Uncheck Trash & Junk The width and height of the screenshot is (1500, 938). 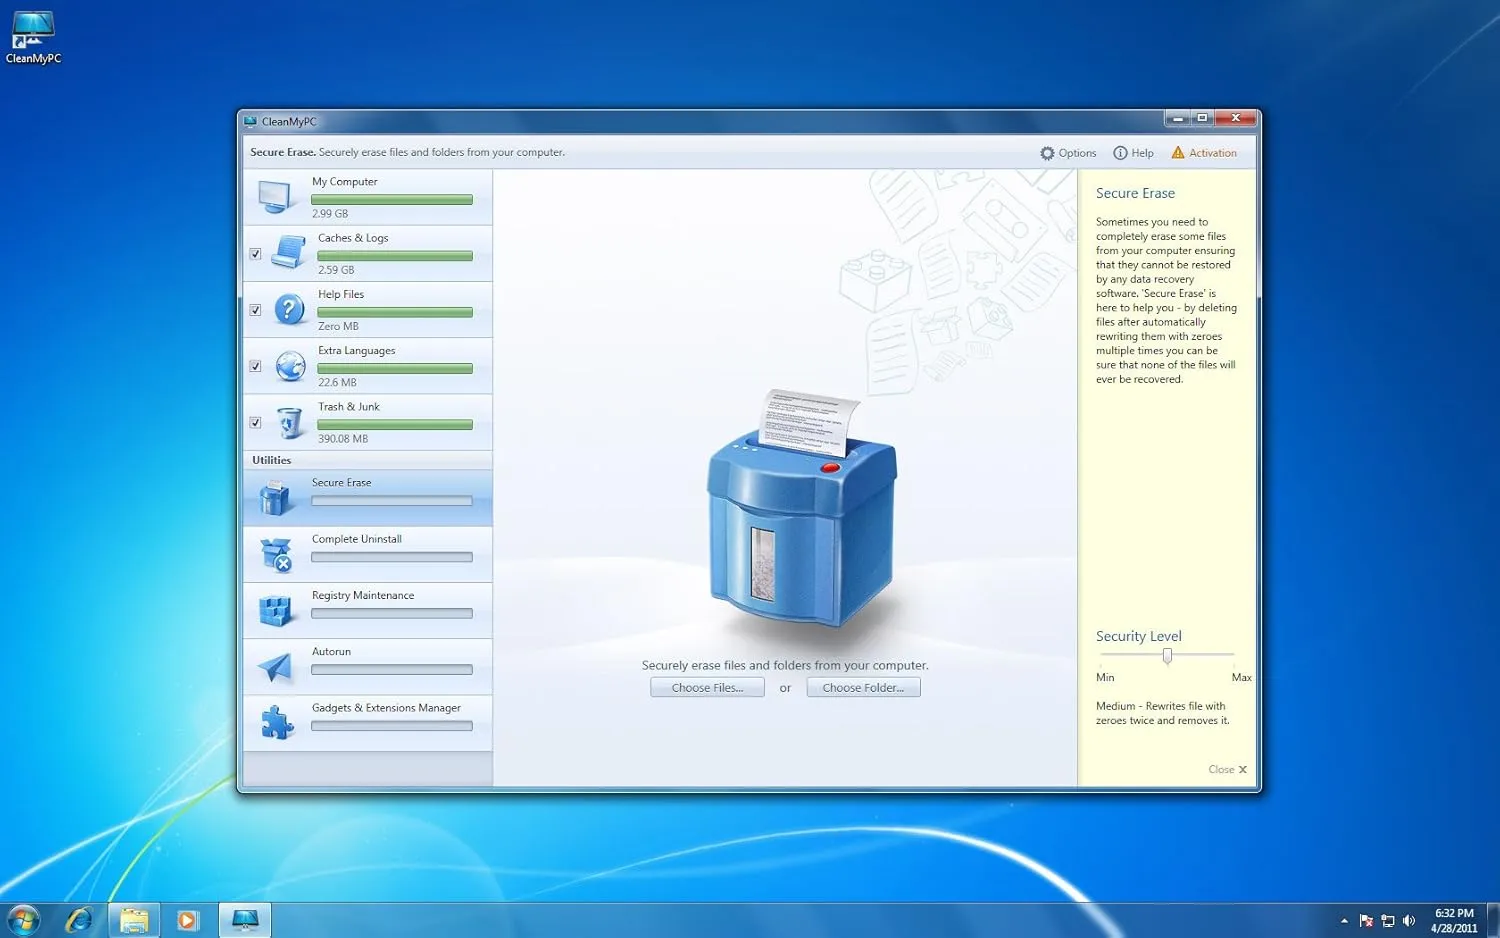click(x=255, y=422)
